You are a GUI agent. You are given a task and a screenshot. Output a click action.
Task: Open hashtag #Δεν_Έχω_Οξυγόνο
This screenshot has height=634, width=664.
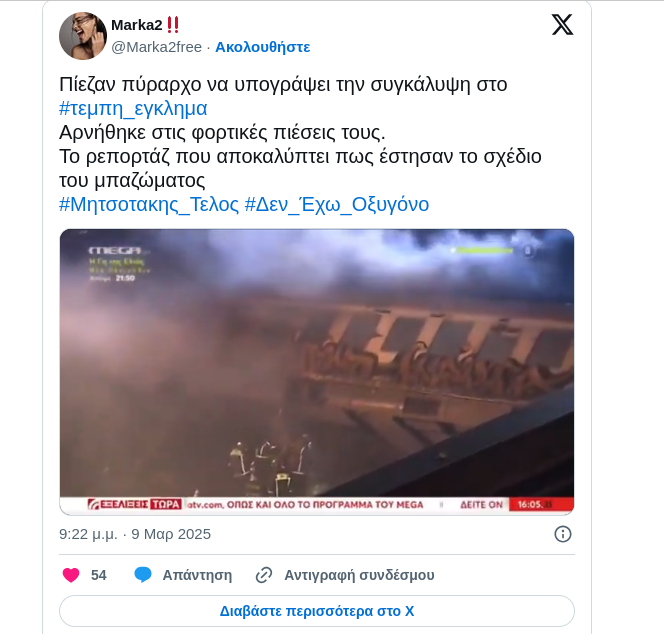click(x=337, y=205)
